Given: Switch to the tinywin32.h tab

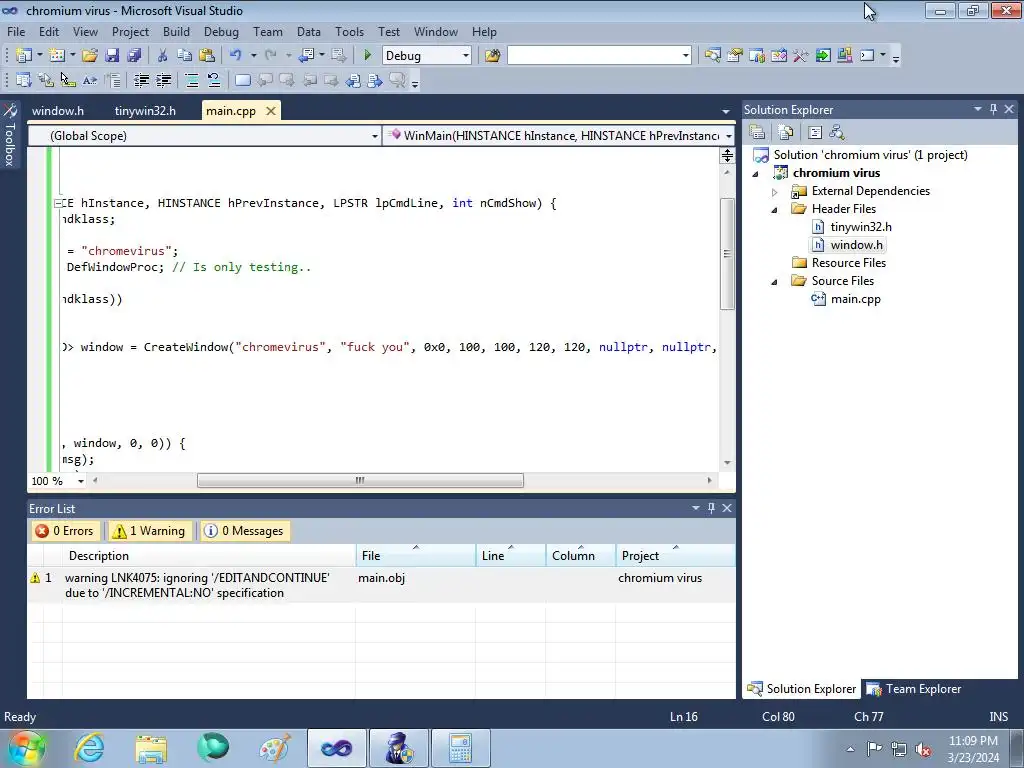Looking at the screenshot, I should click(145, 111).
